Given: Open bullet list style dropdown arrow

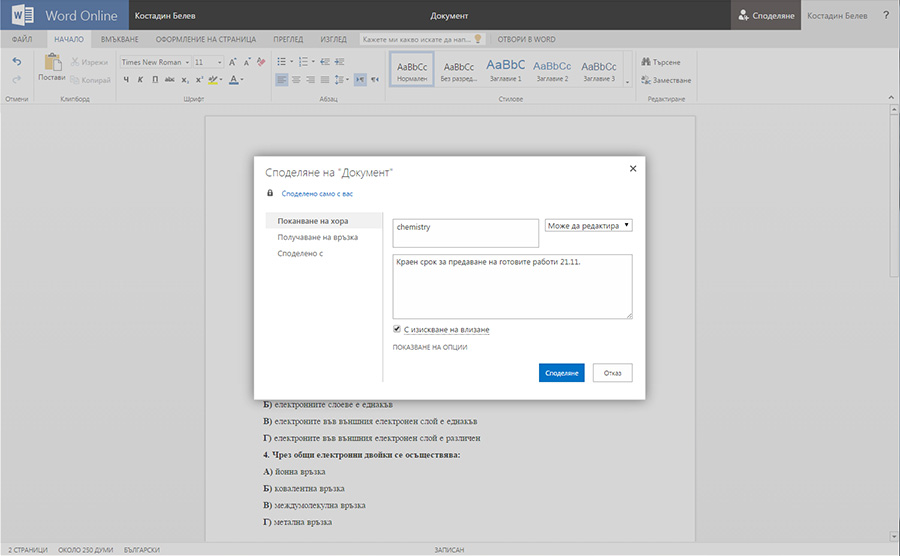Looking at the screenshot, I should [292, 62].
